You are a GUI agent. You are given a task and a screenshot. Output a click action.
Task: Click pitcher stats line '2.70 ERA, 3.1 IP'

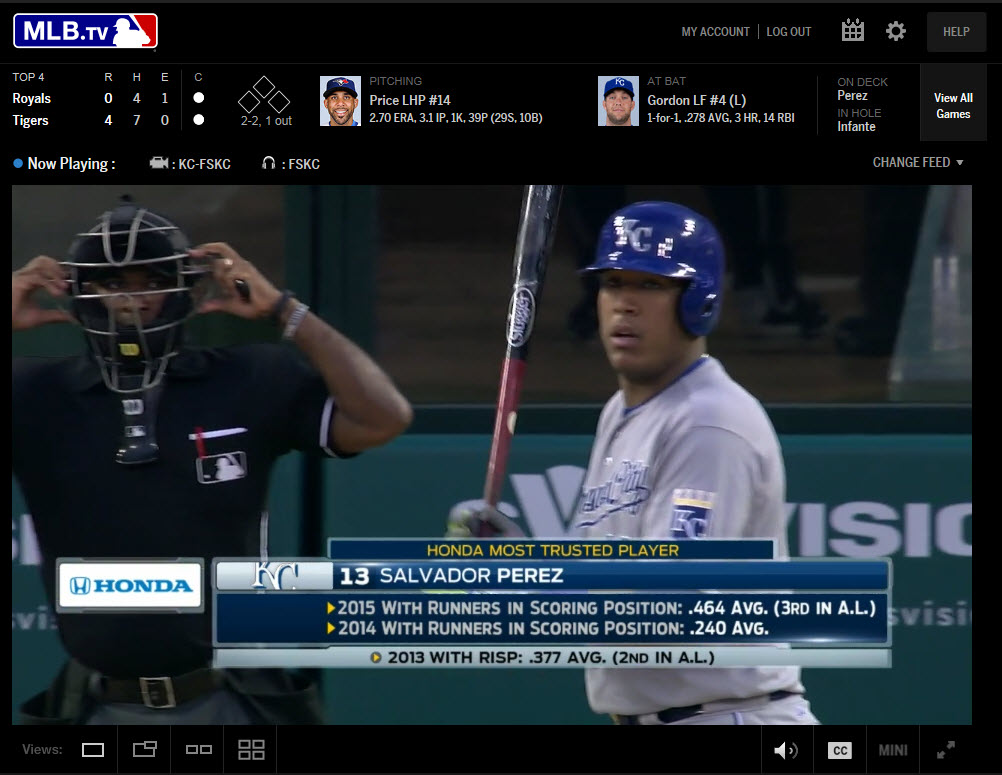[456, 118]
